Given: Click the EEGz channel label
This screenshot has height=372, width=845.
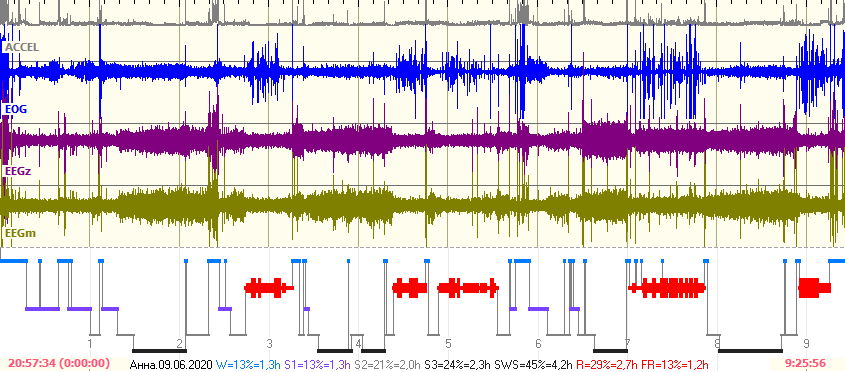Looking at the screenshot, I should point(19,171).
